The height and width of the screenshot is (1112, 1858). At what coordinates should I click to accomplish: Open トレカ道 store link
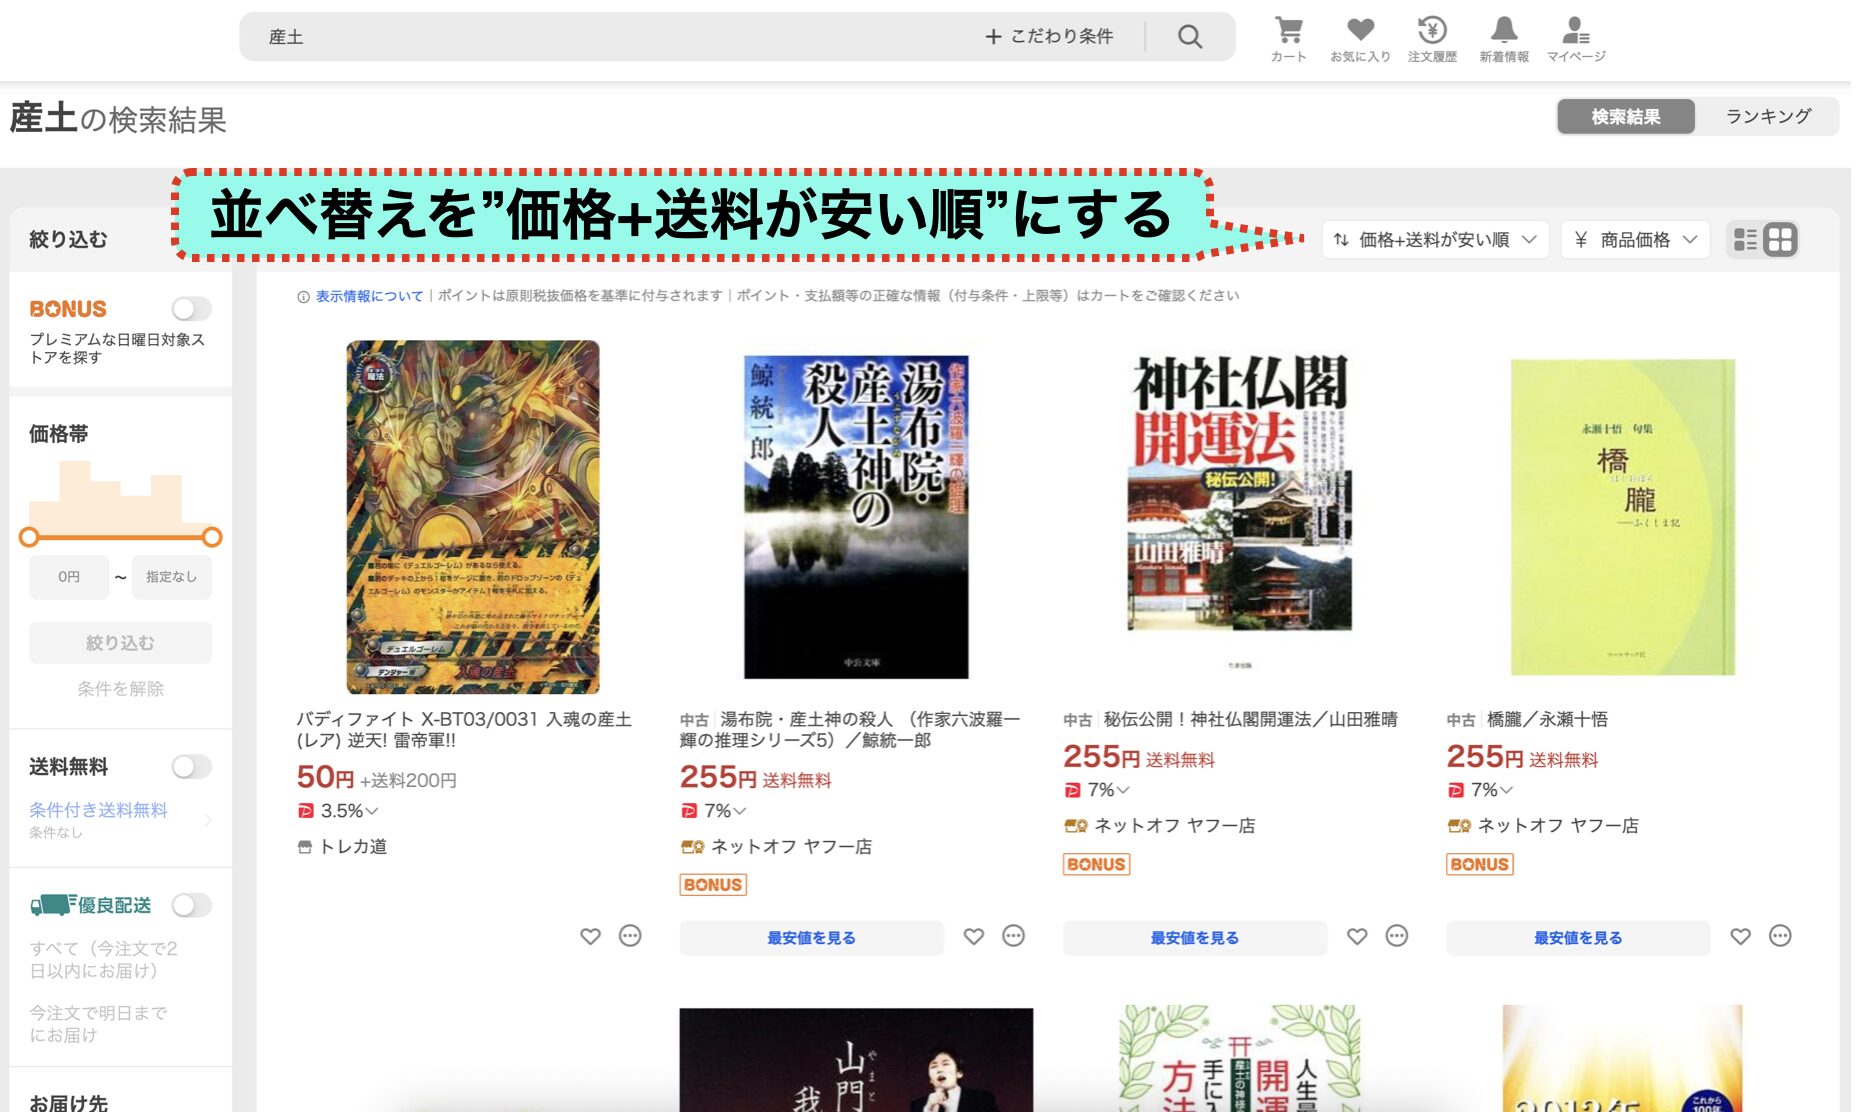coord(353,847)
